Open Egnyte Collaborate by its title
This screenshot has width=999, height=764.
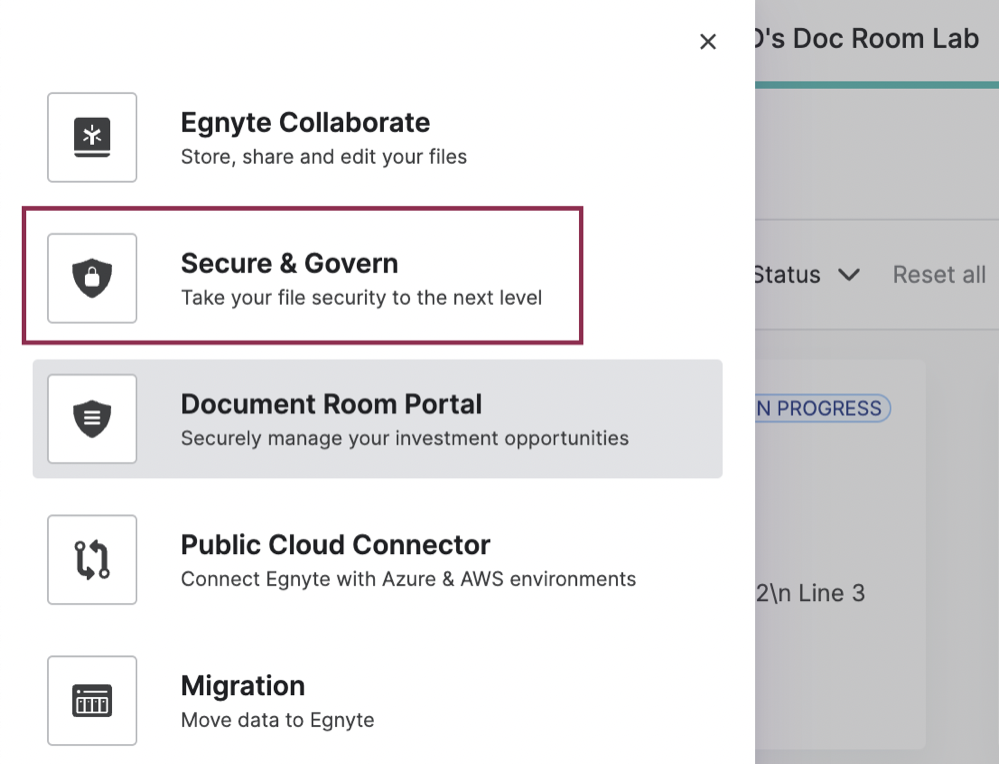coord(305,122)
